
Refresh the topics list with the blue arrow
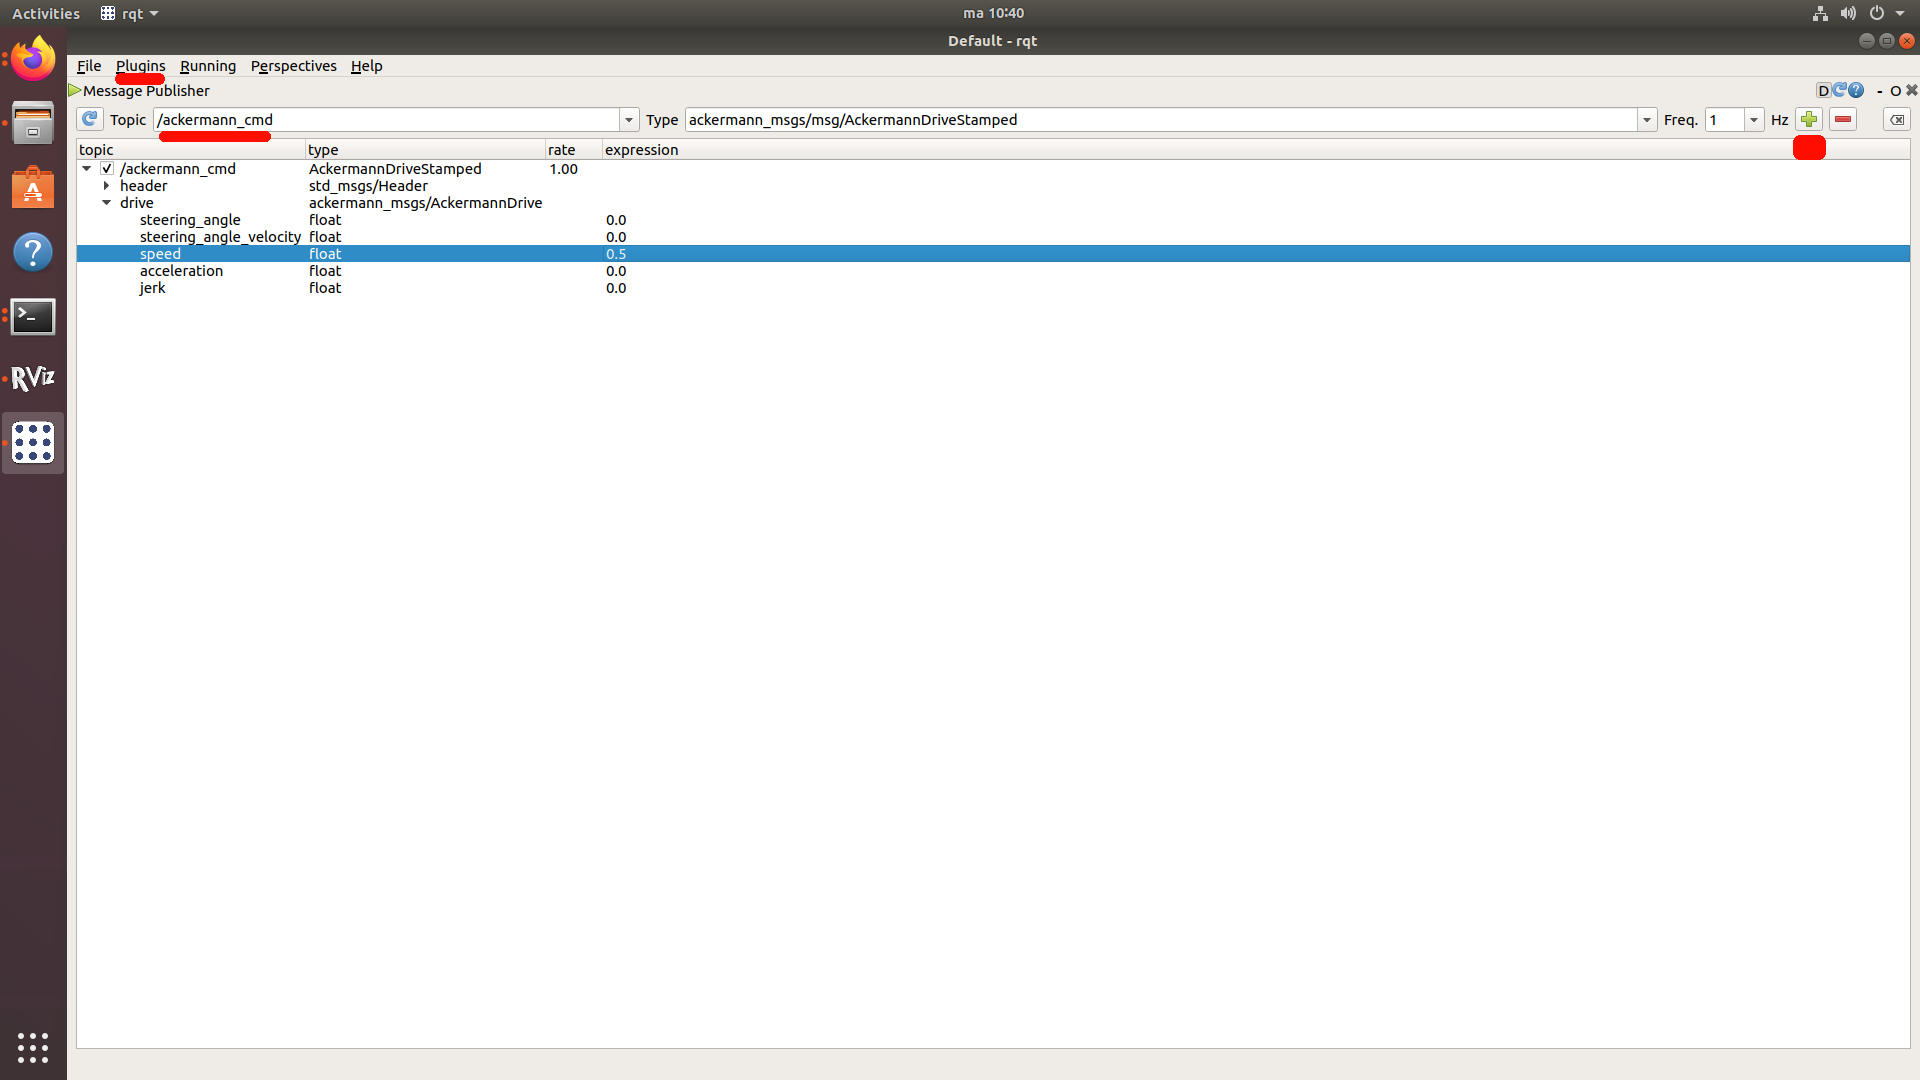point(90,120)
